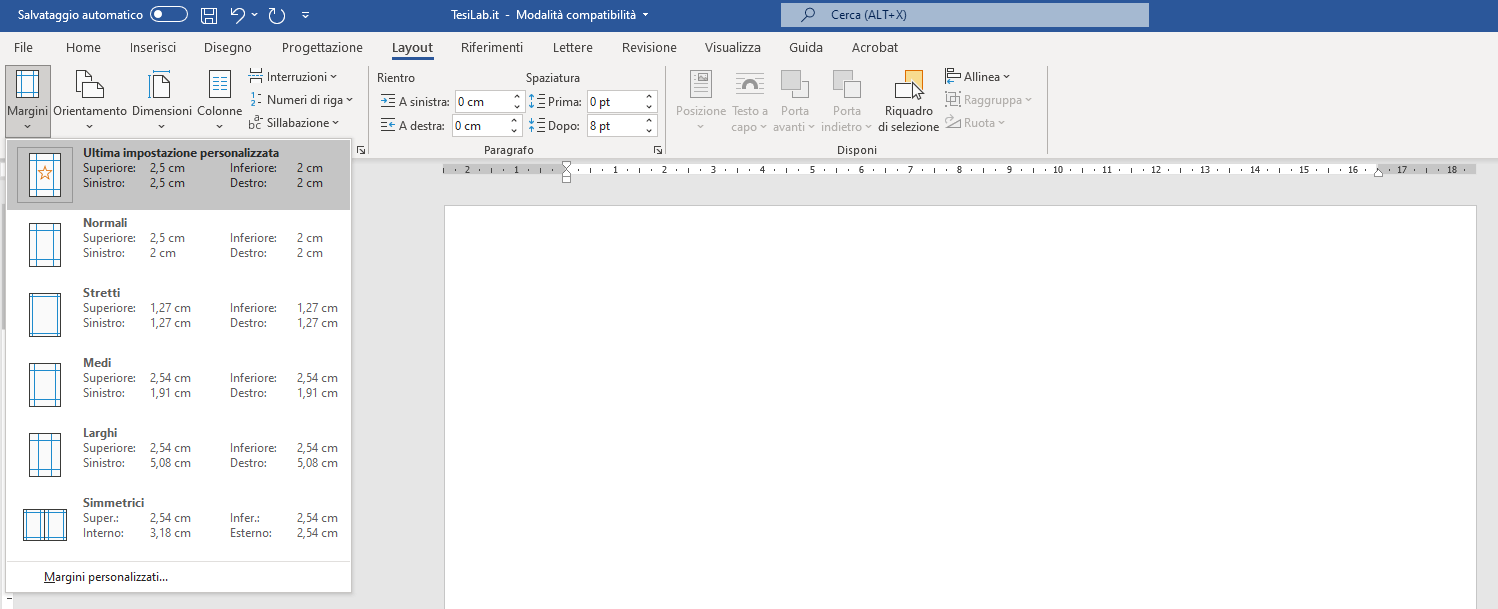Open the Dimensioni page size tool

pyautogui.click(x=158, y=100)
